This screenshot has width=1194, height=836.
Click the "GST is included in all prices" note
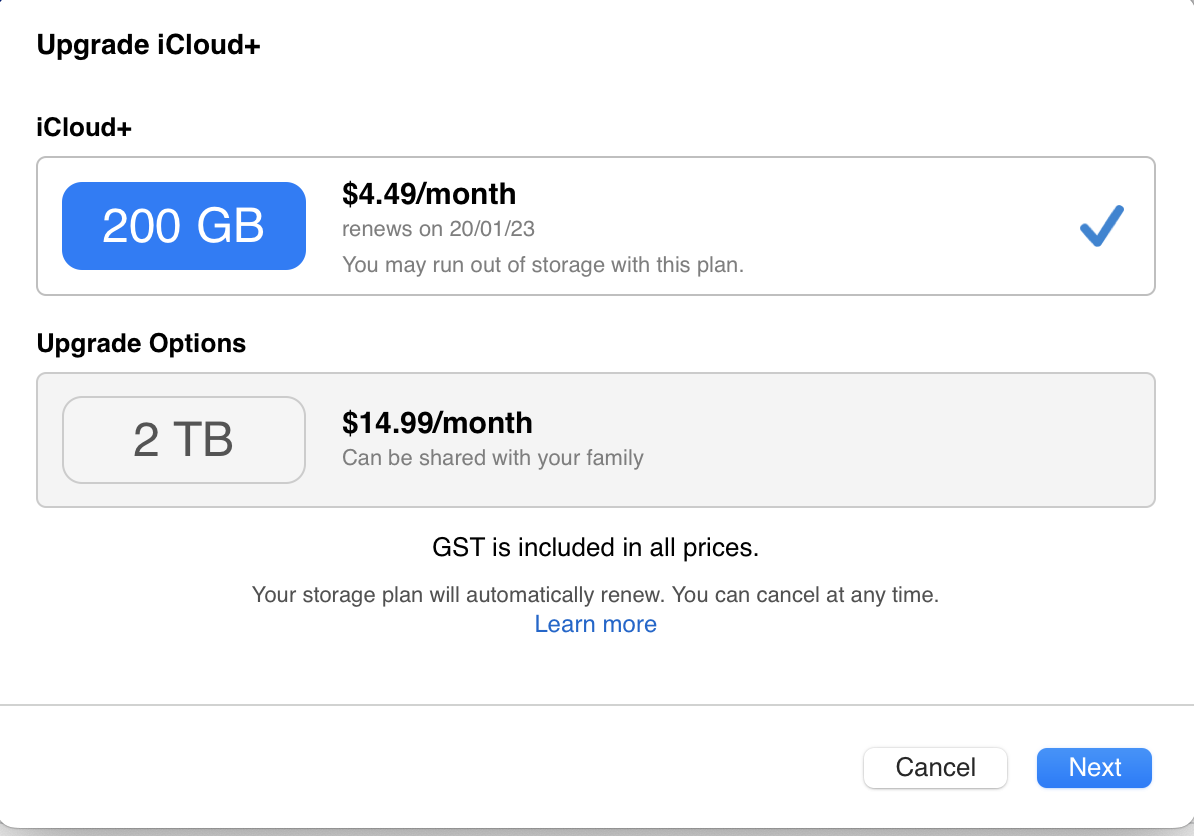pos(595,548)
